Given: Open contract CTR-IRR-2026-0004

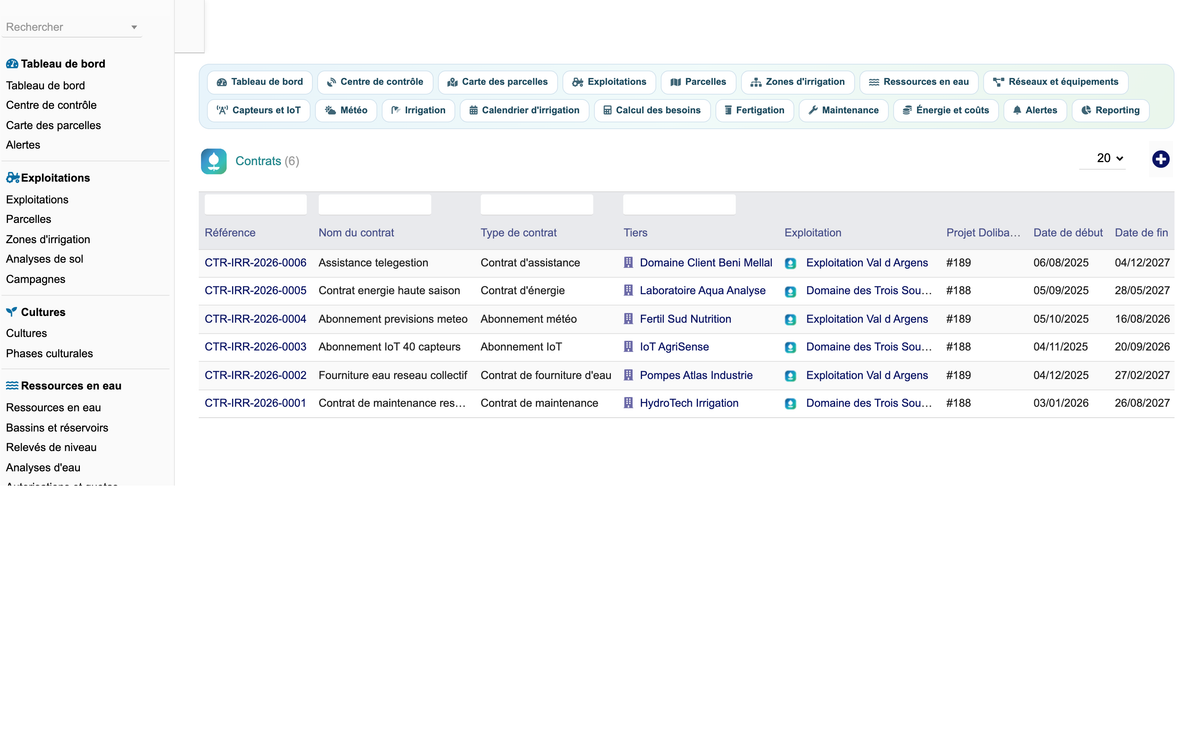Looking at the screenshot, I should pyautogui.click(x=255, y=319).
